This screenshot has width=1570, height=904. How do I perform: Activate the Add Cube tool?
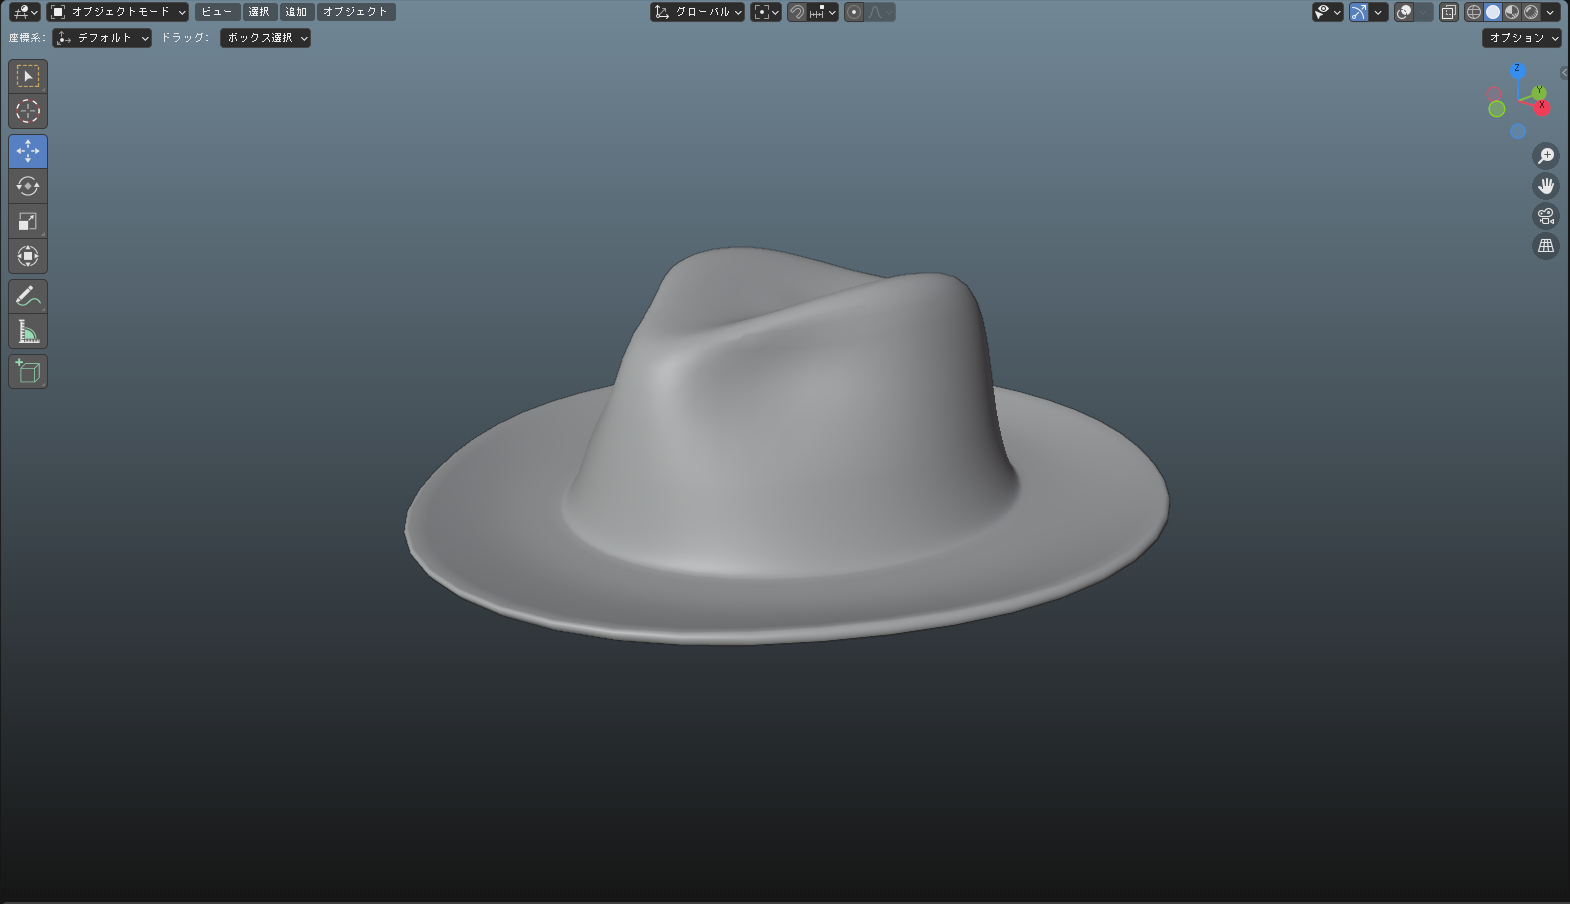click(x=28, y=372)
